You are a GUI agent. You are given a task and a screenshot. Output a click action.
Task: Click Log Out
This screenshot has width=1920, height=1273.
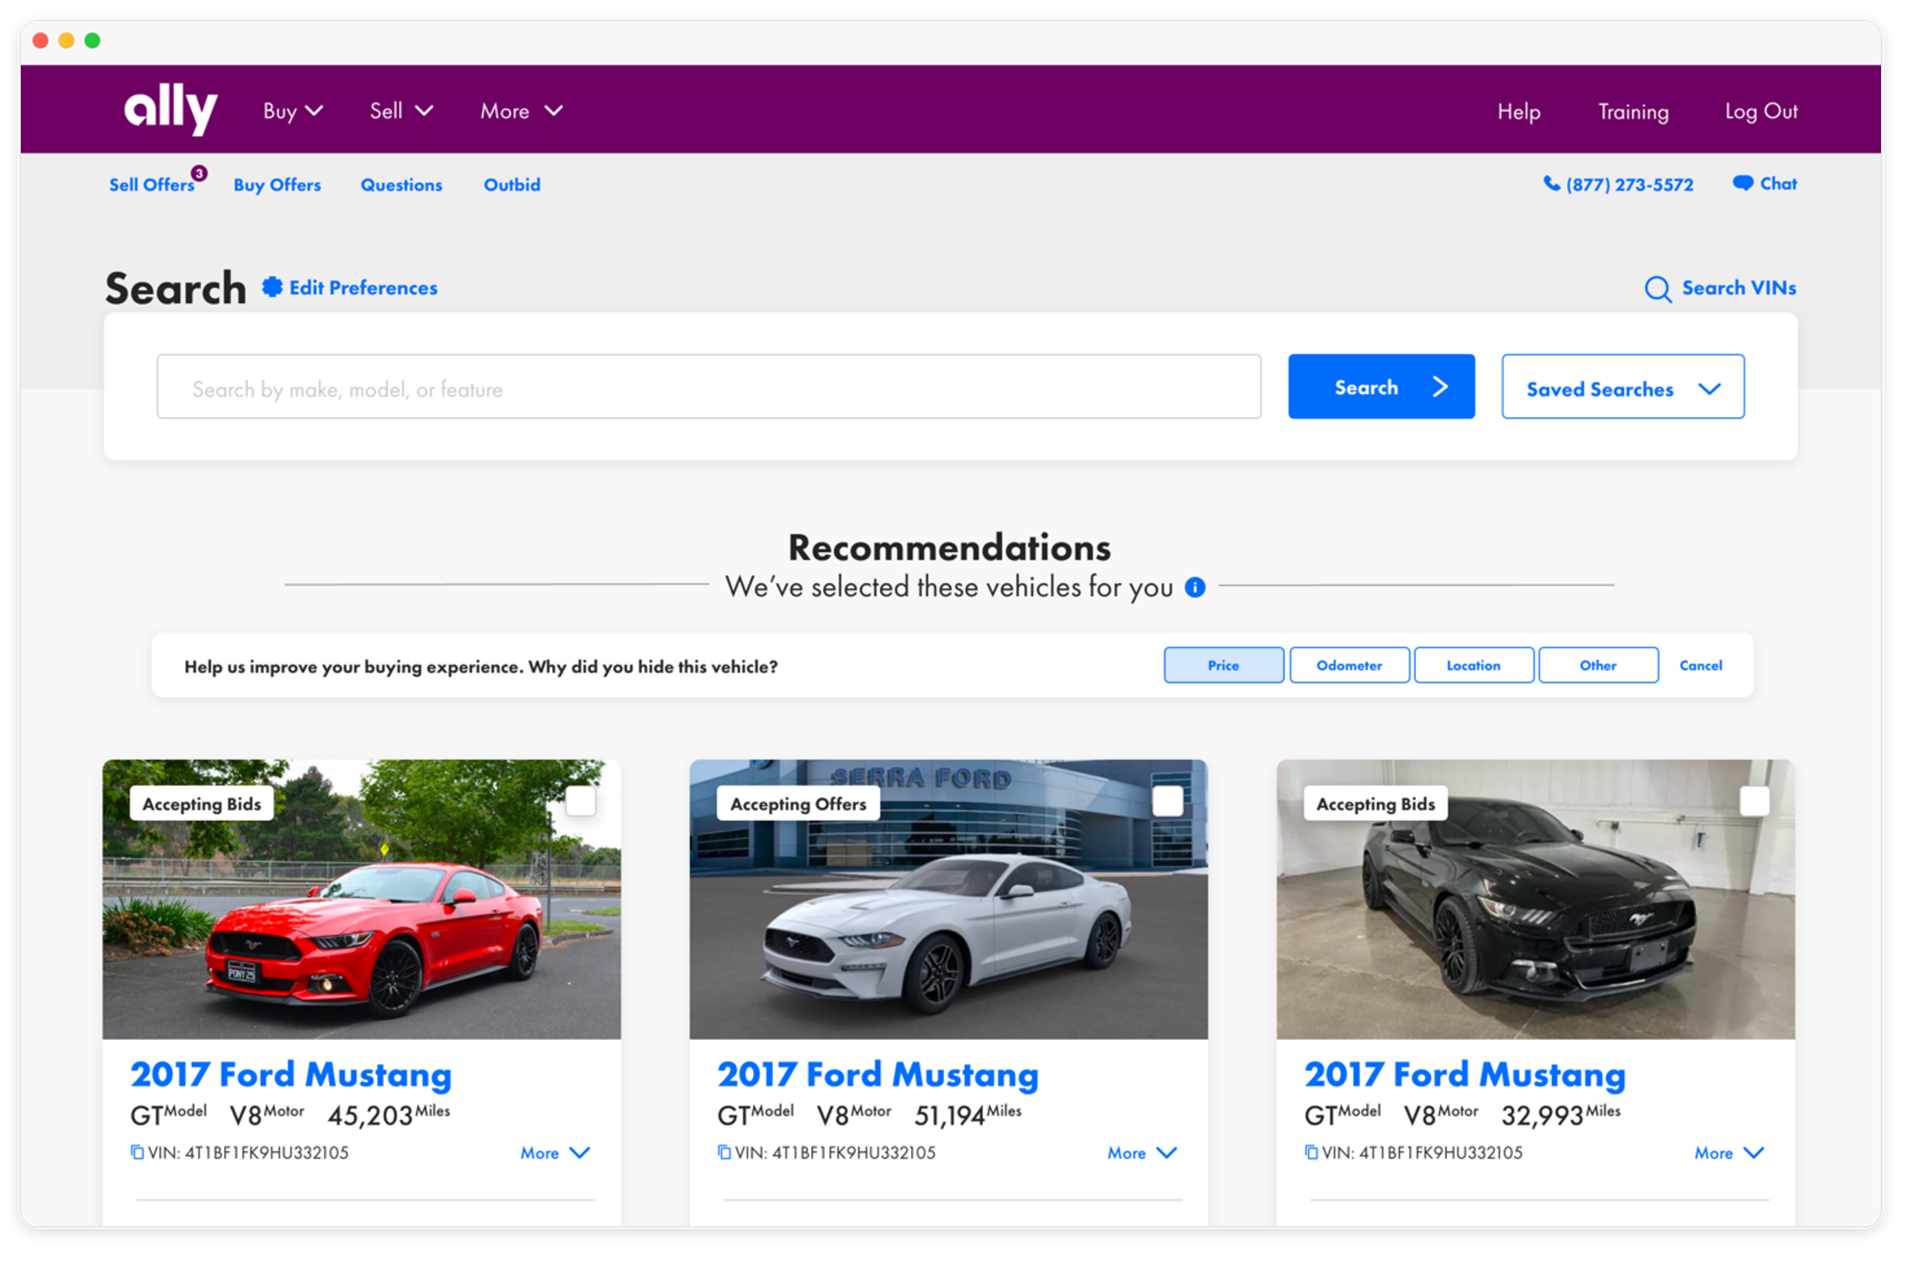pyautogui.click(x=1761, y=112)
